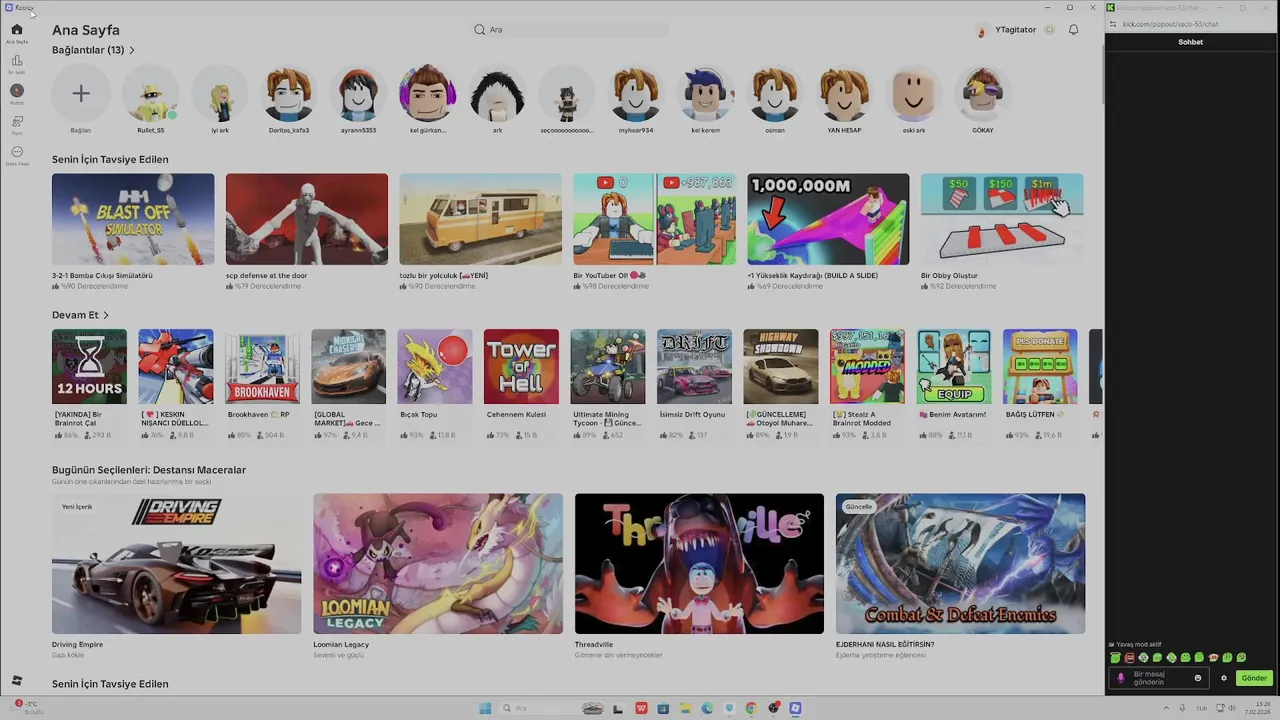Click the Ultimate Mining Tycoon game title
Viewport: 1280px width, 720px height.
click(x=607, y=418)
